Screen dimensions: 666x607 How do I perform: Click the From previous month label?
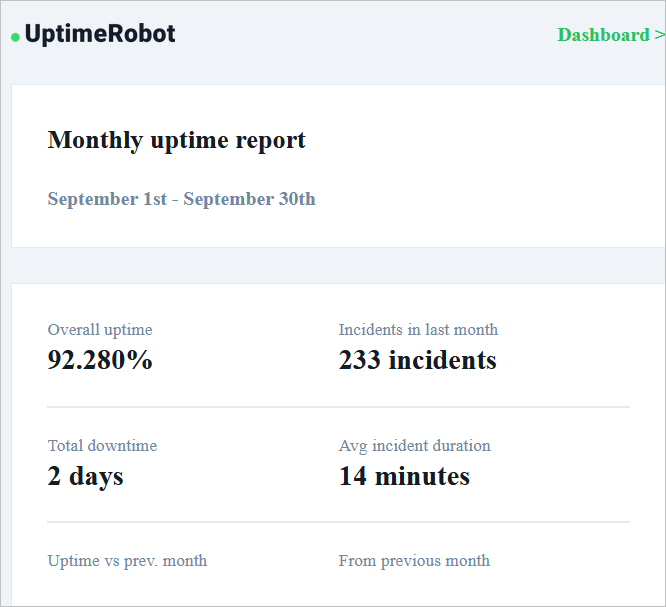[414, 561]
